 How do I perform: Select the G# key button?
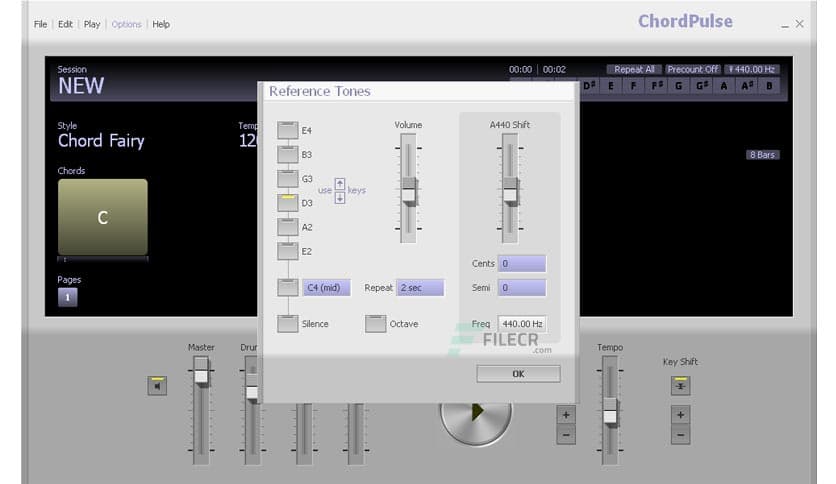pyautogui.click(x=702, y=85)
